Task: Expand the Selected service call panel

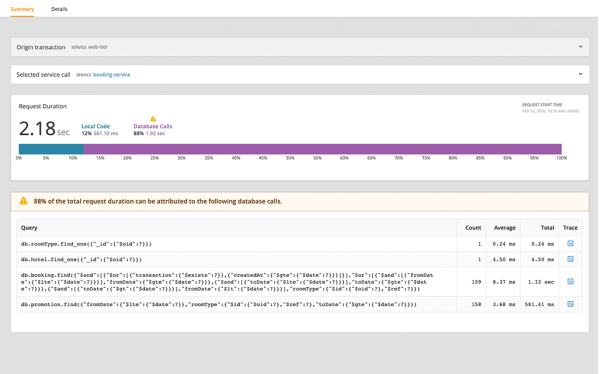Action: (x=580, y=74)
